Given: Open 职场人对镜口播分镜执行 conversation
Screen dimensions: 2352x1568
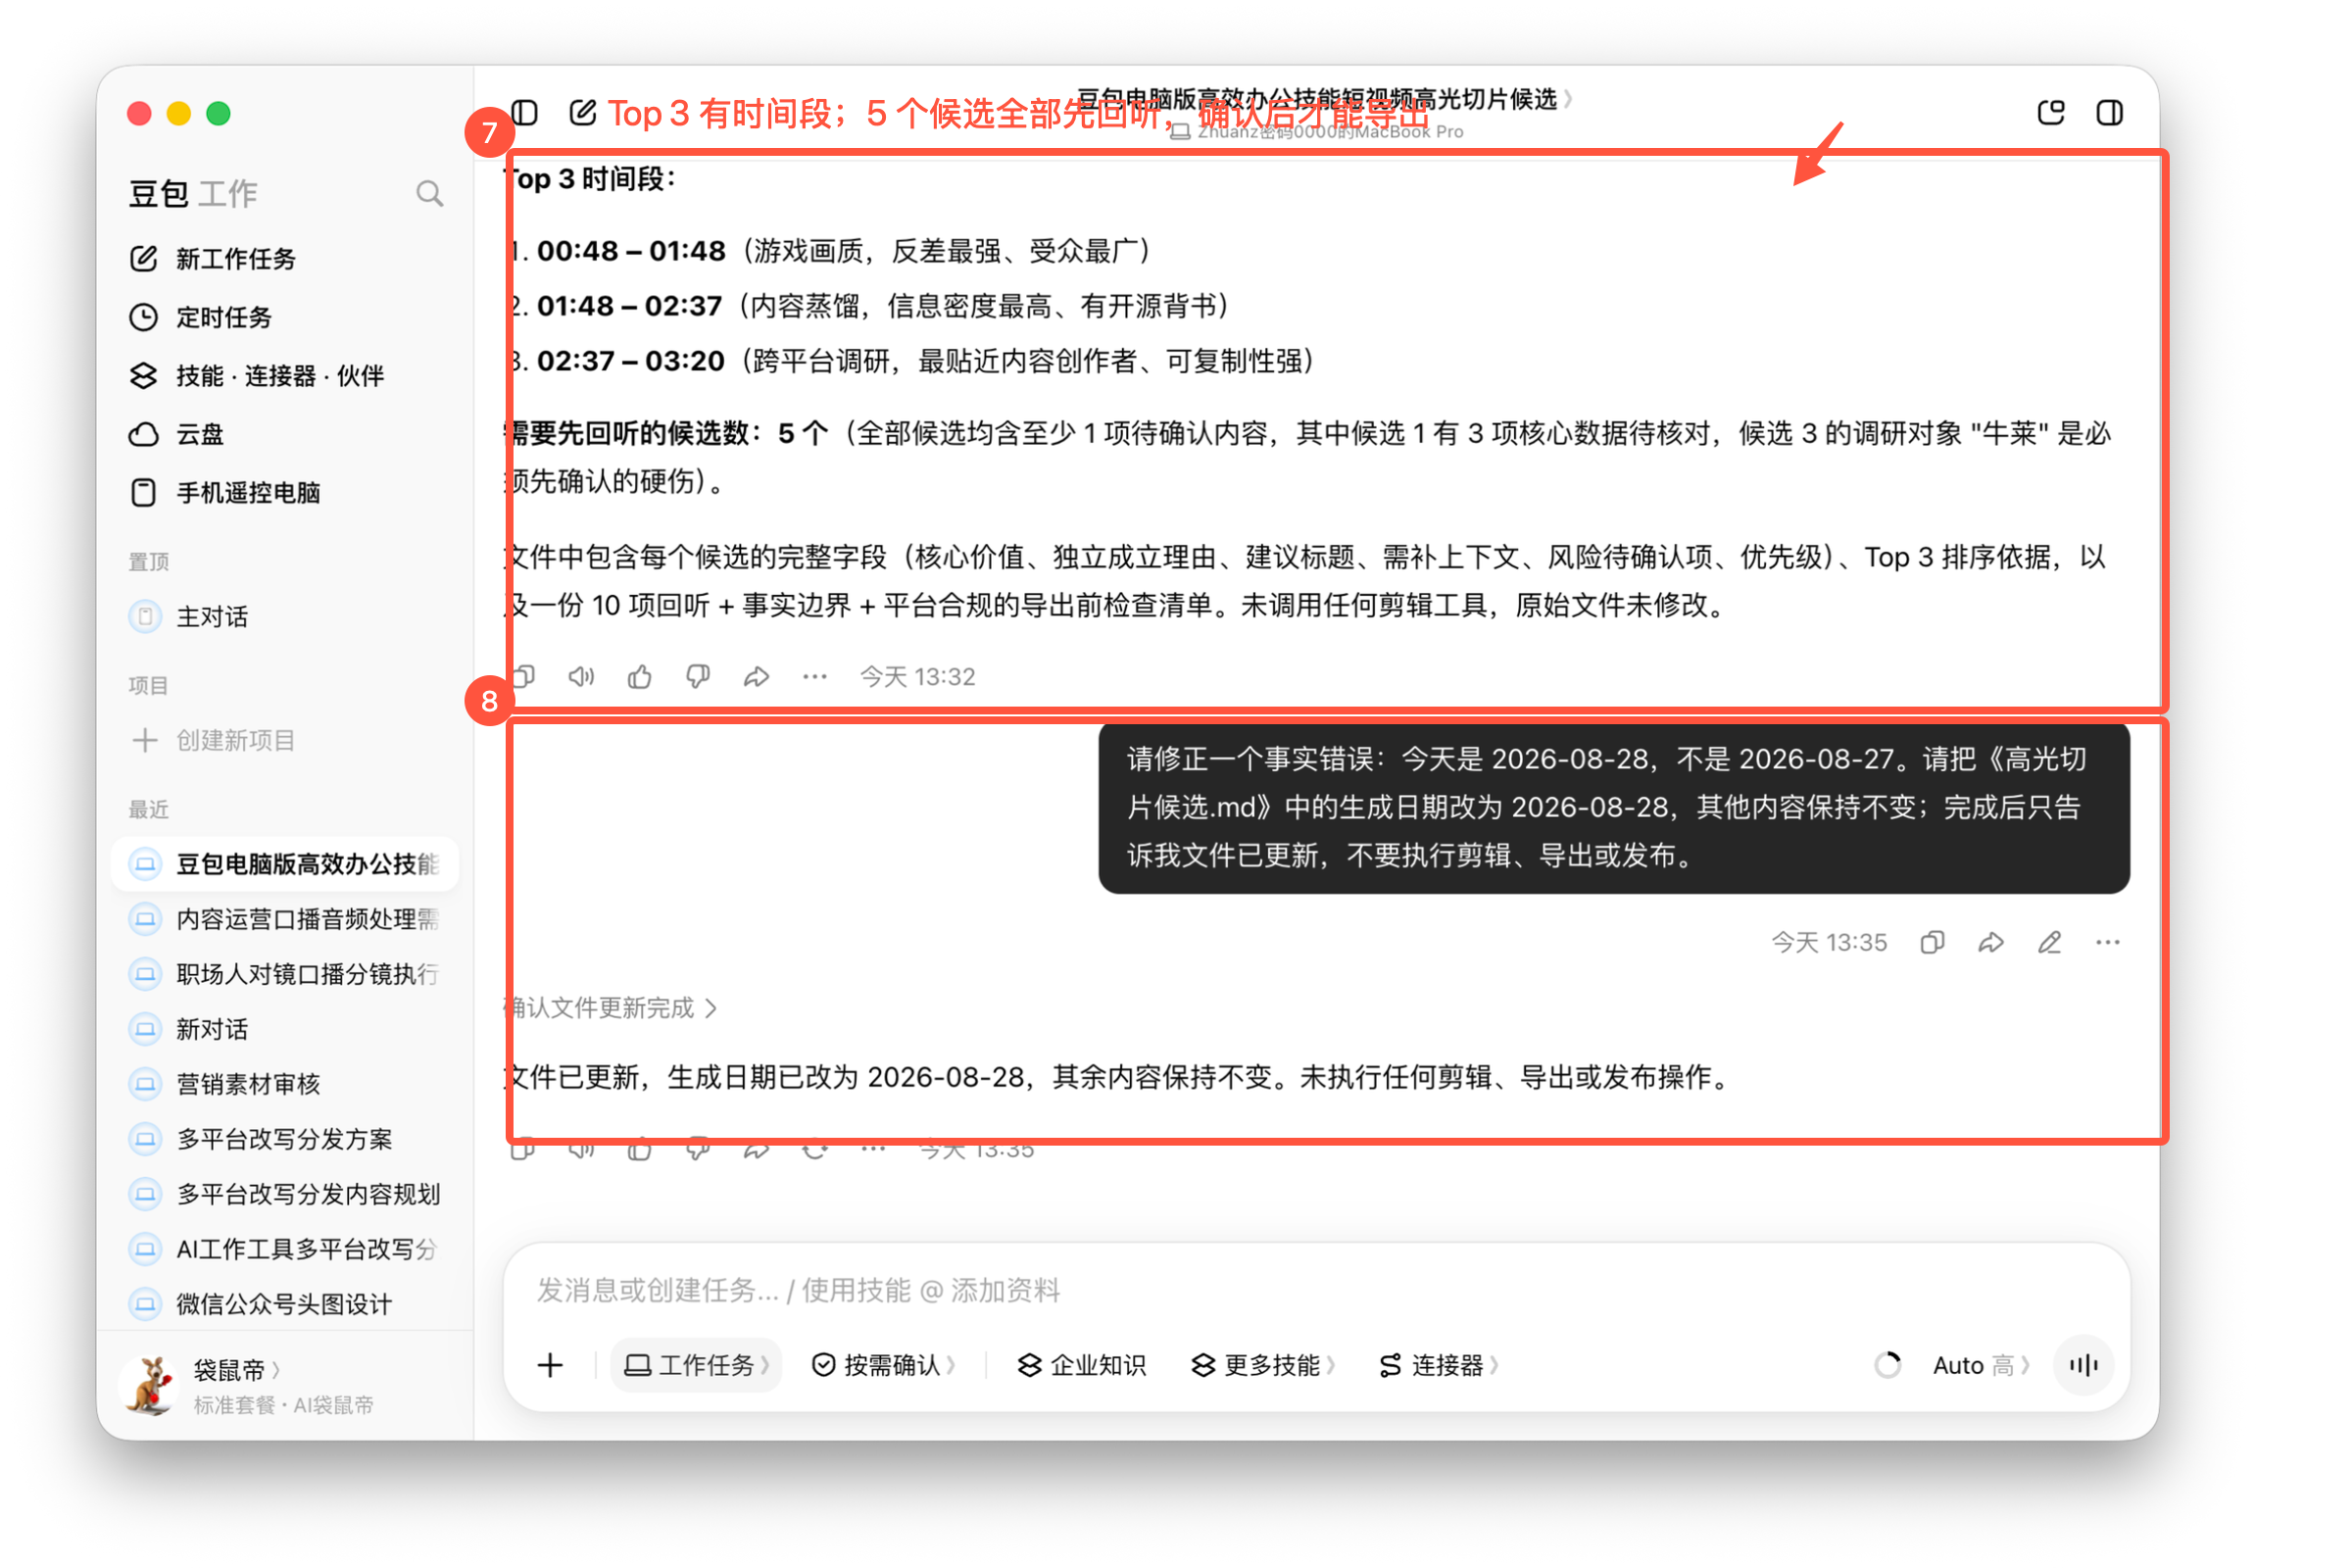Looking at the screenshot, I should [285, 975].
